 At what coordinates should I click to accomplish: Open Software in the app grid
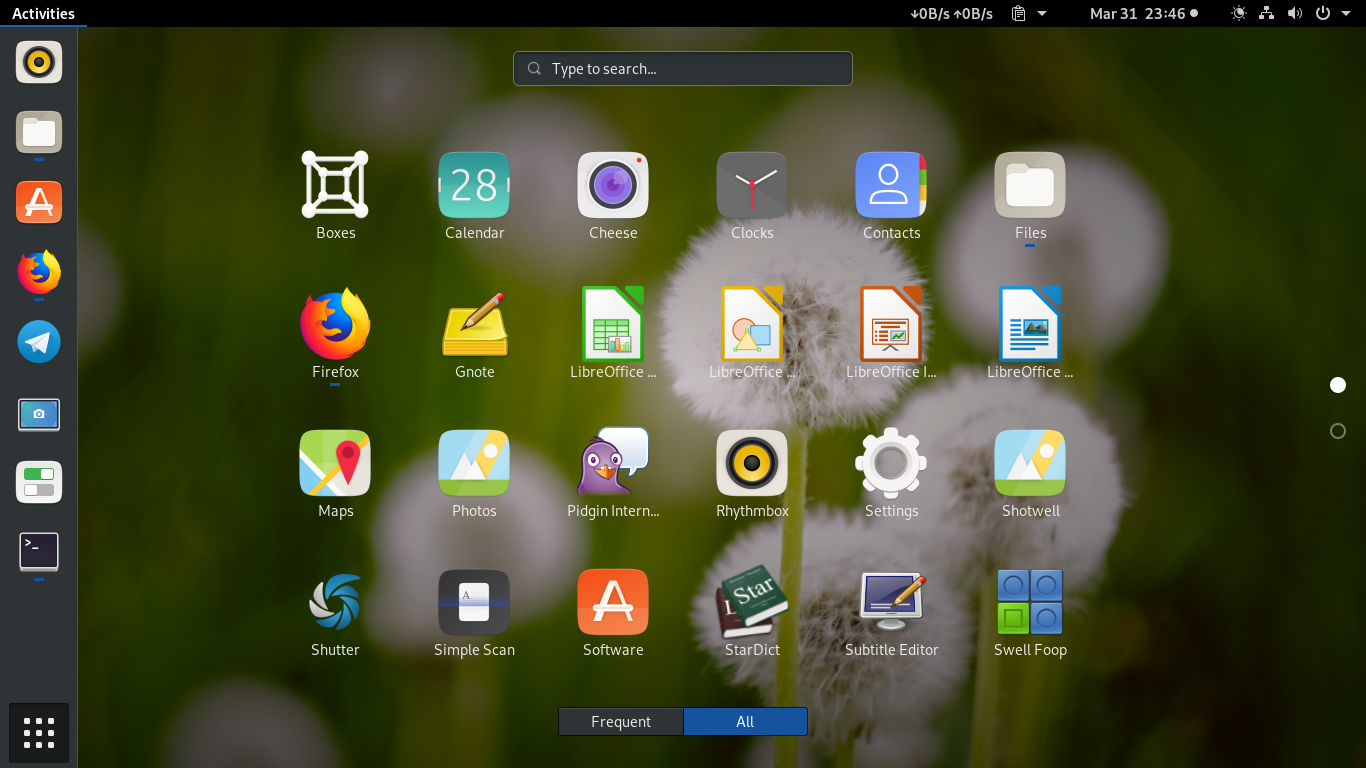[613, 602]
